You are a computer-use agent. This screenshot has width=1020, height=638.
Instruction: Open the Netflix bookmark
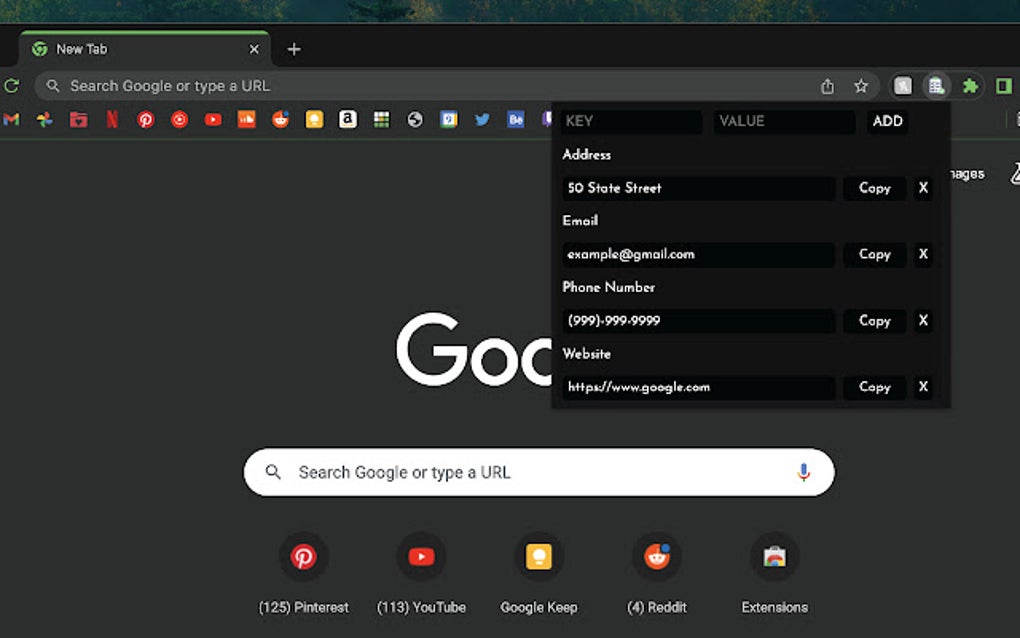click(112, 120)
